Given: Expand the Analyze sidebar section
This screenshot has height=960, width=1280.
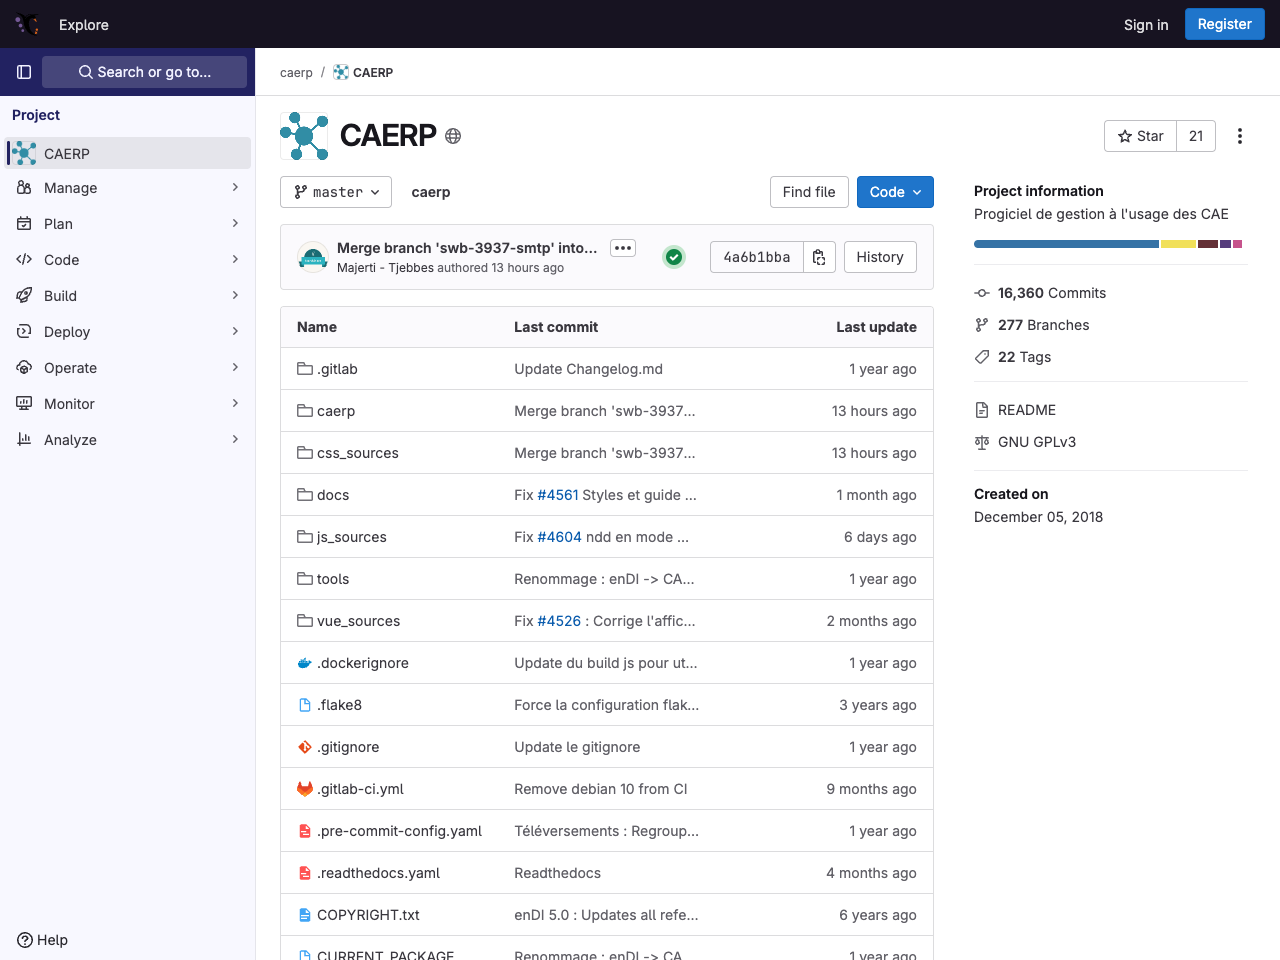Looking at the screenshot, I should click(x=128, y=440).
